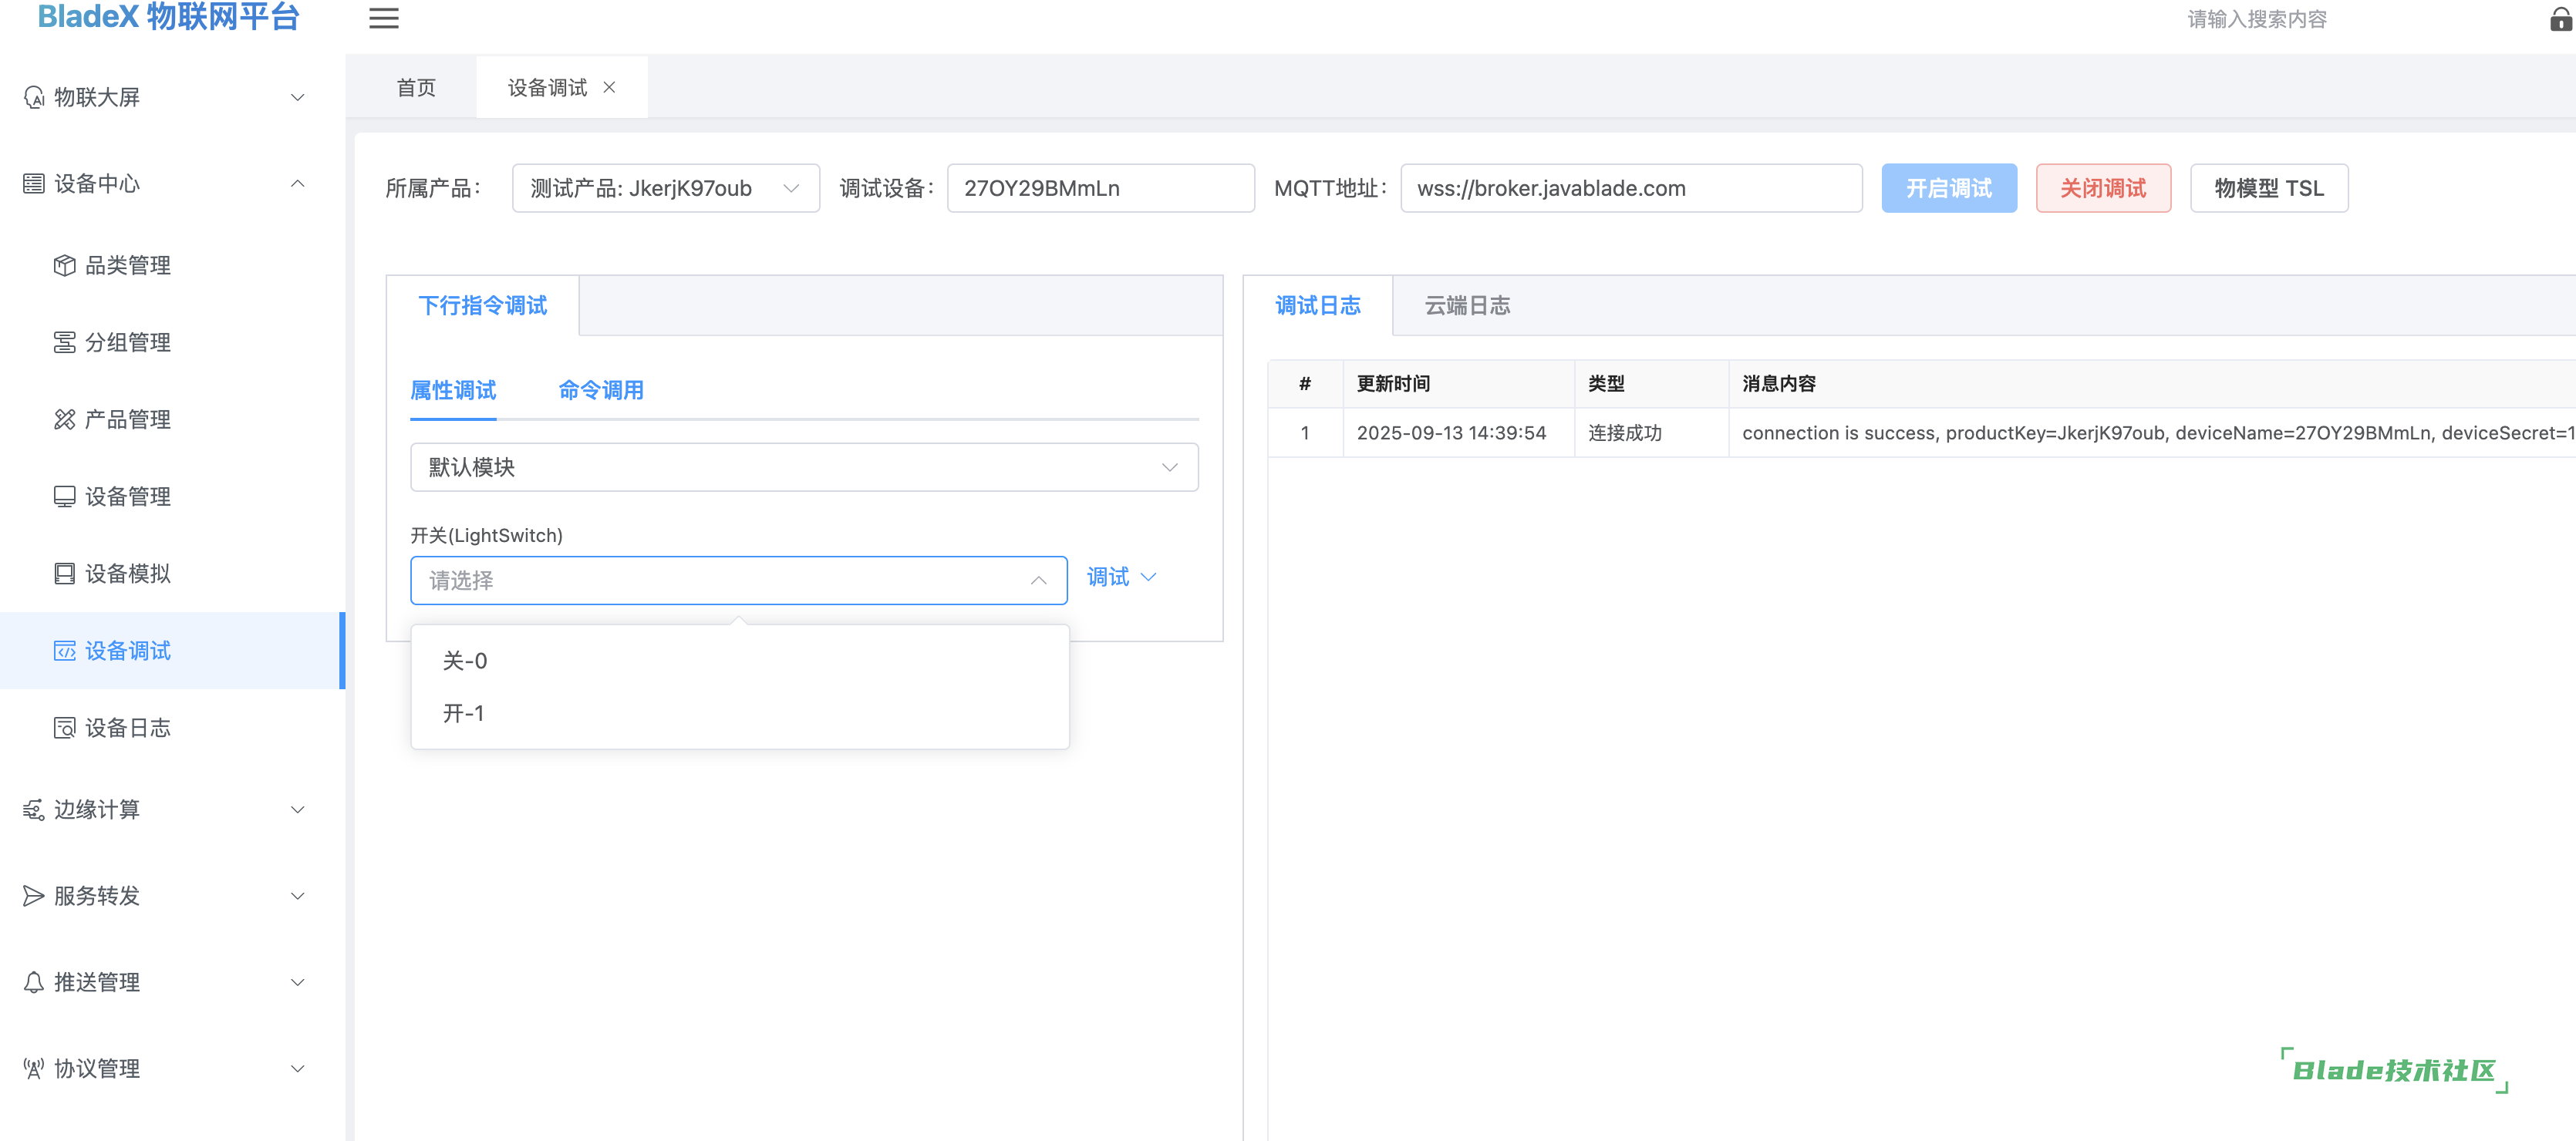Click the 协议管理 antenna icon
This screenshot has height=1141, width=2576.
click(x=34, y=1069)
